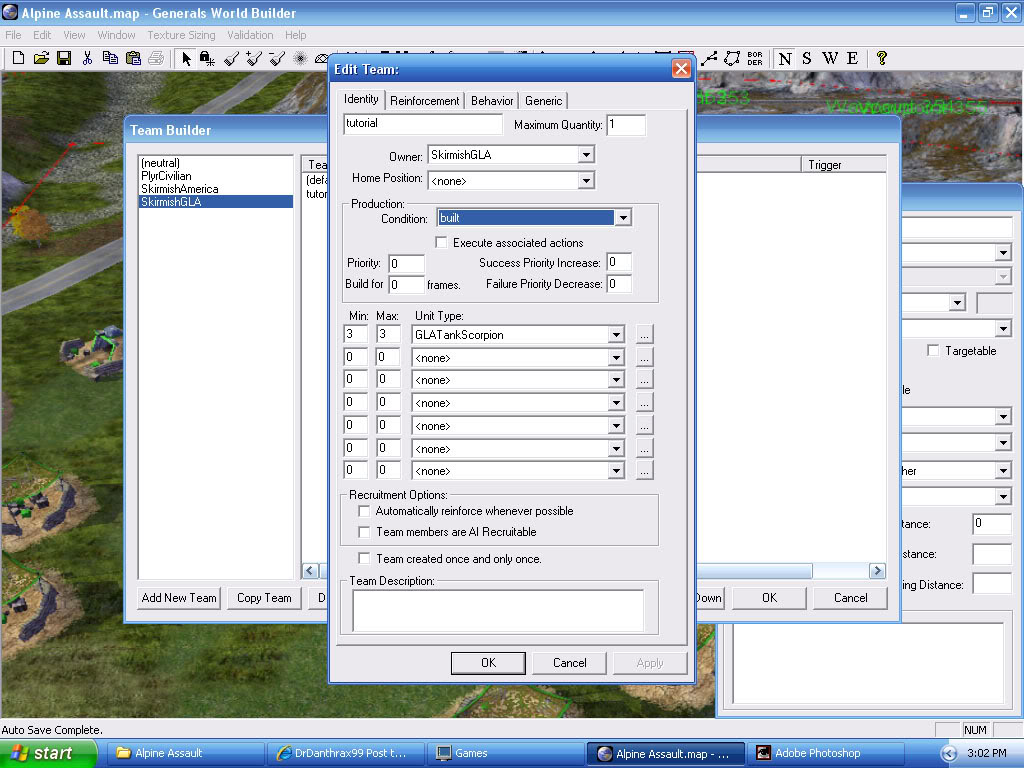The width and height of the screenshot is (1024, 768).
Task: Click OK in the Team Builder window
Action: tap(769, 598)
